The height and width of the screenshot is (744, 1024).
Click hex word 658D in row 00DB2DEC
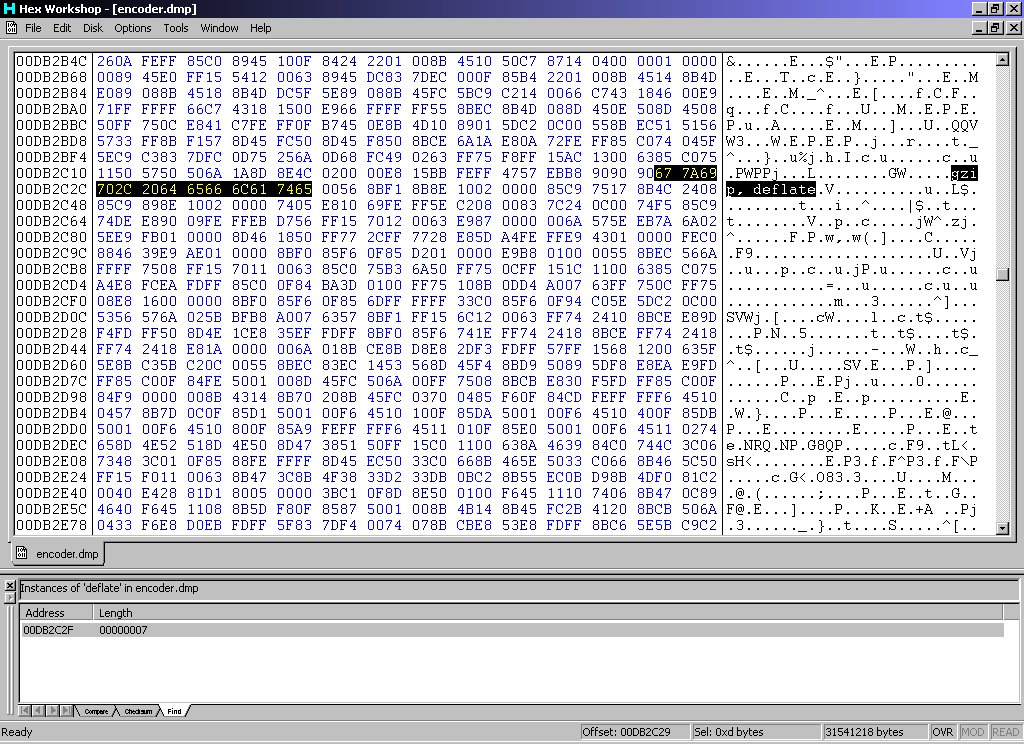[x=114, y=445]
